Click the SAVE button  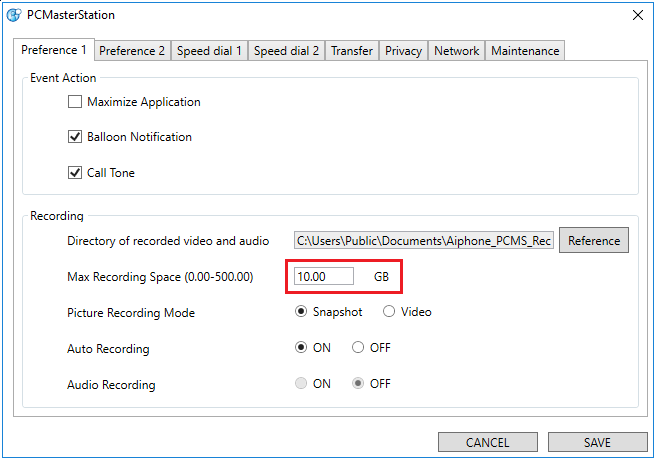pos(598,442)
